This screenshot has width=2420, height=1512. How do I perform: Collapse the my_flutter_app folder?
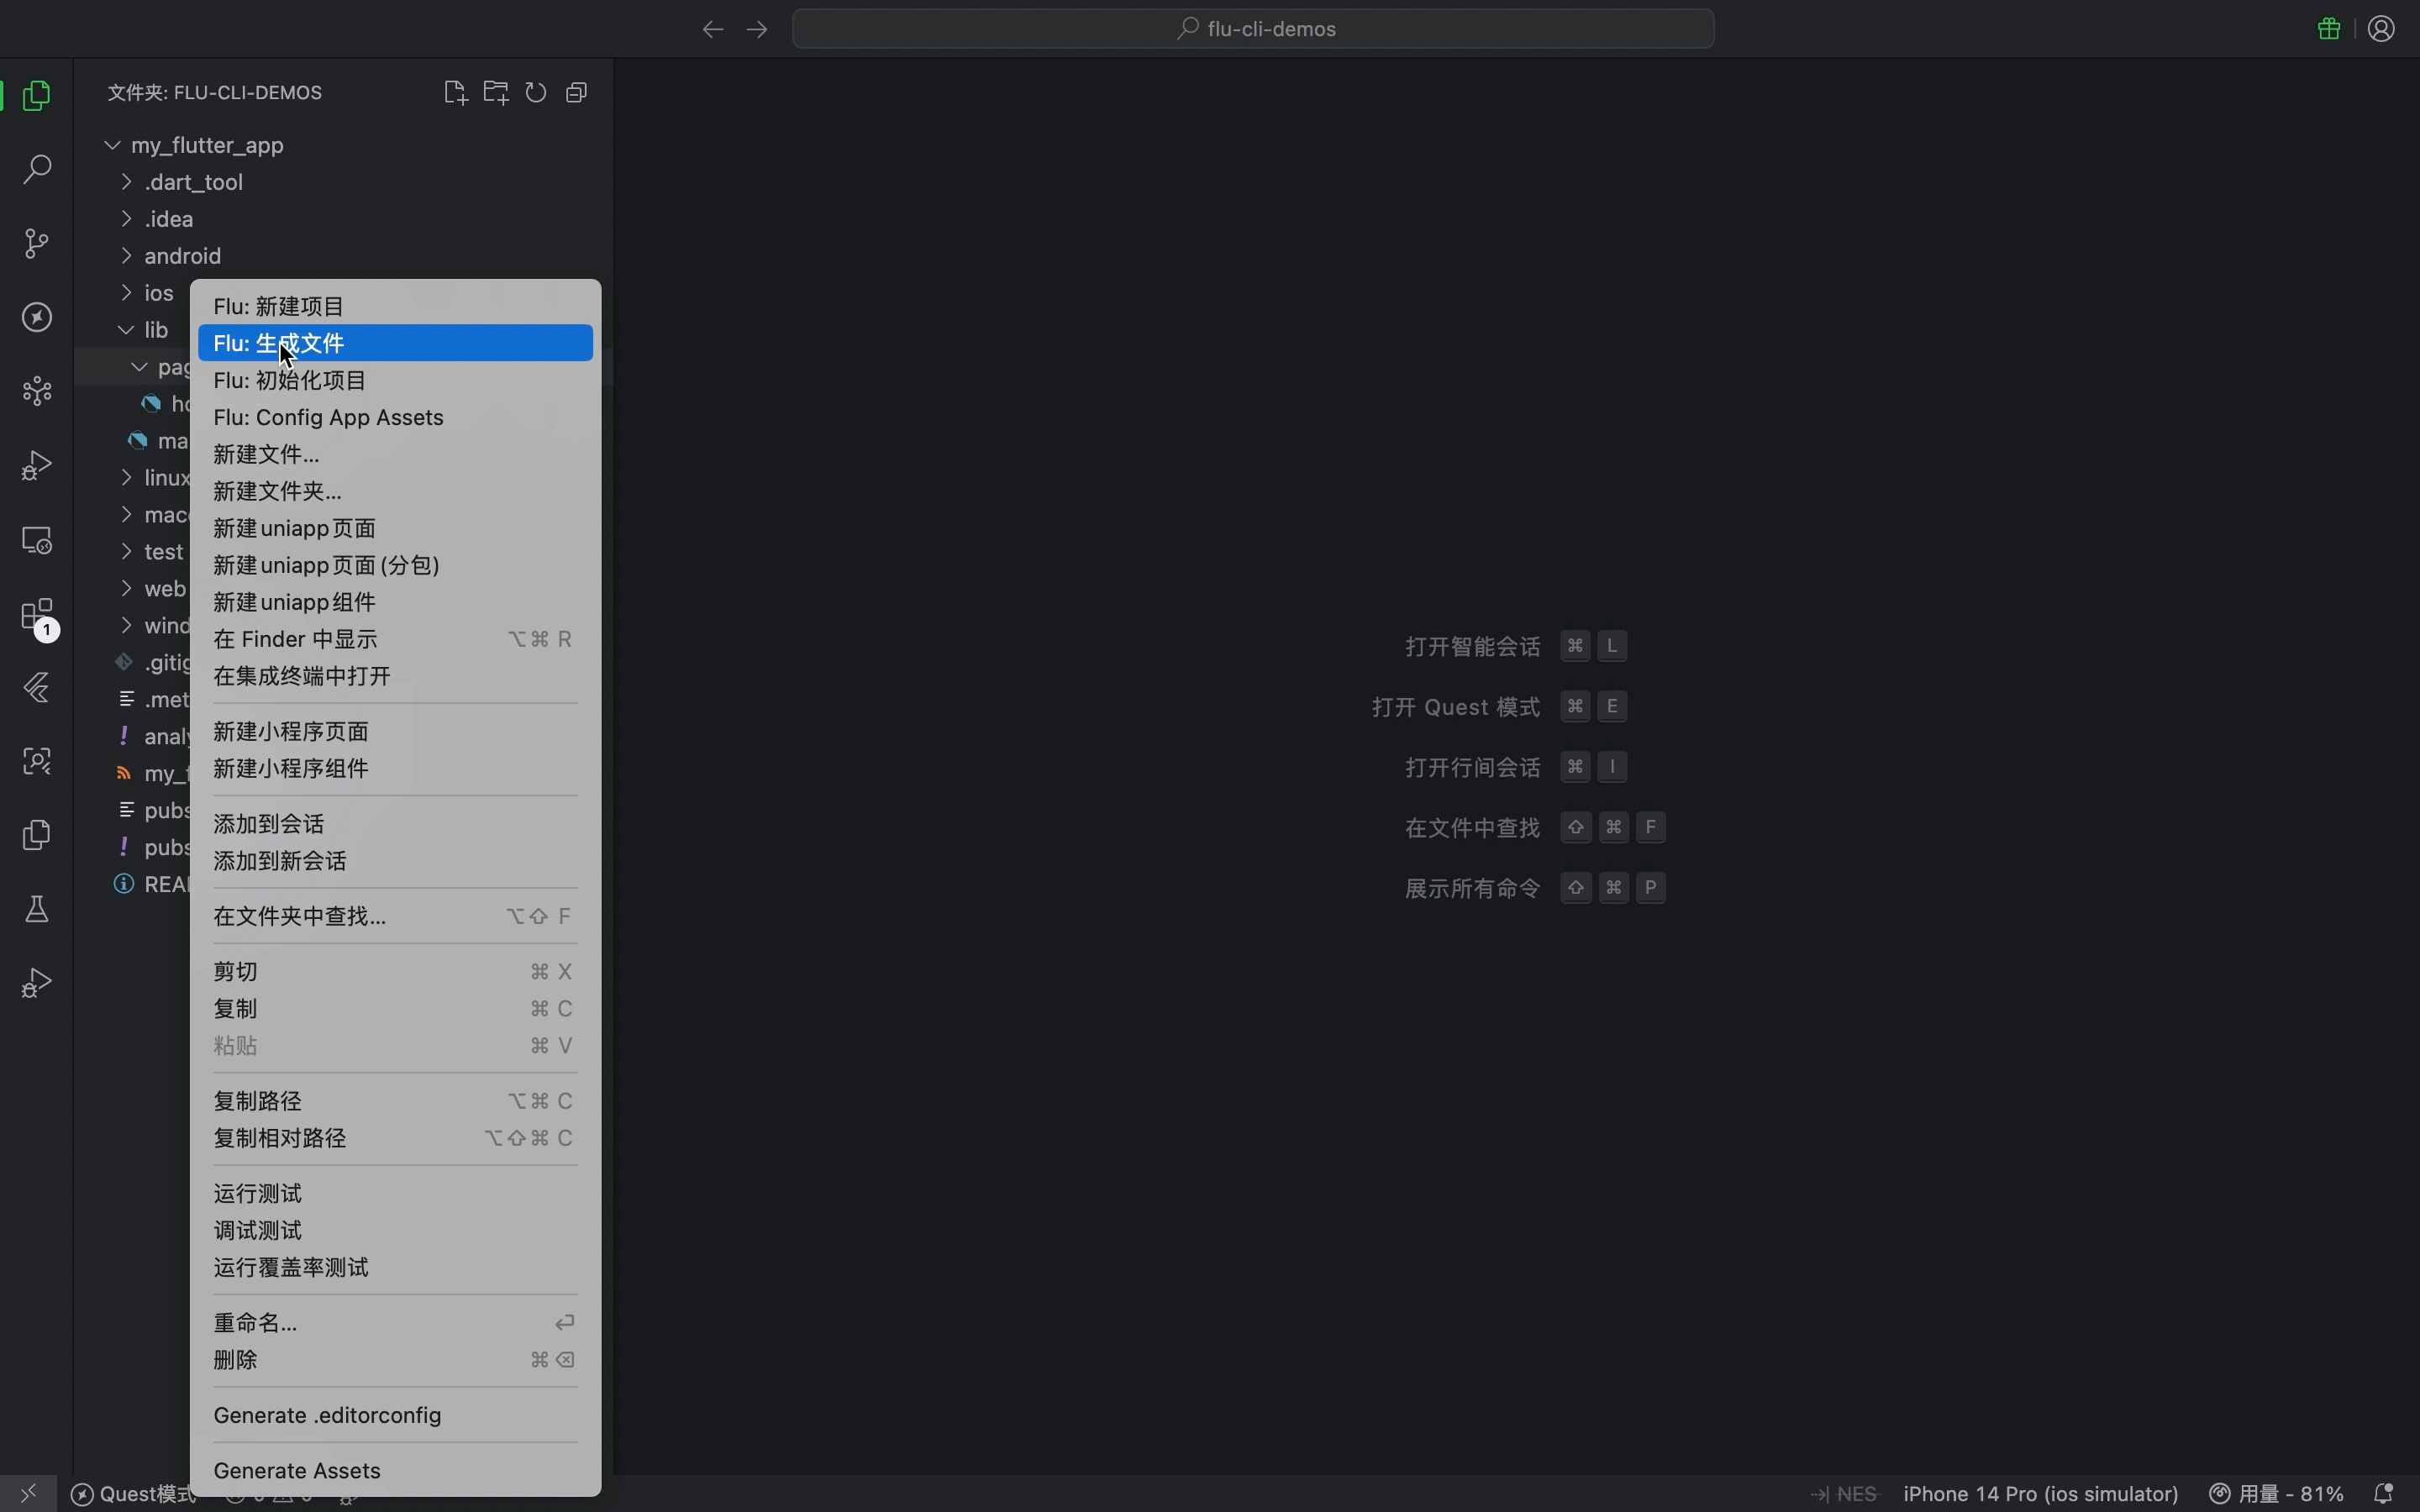click(x=113, y=145)
